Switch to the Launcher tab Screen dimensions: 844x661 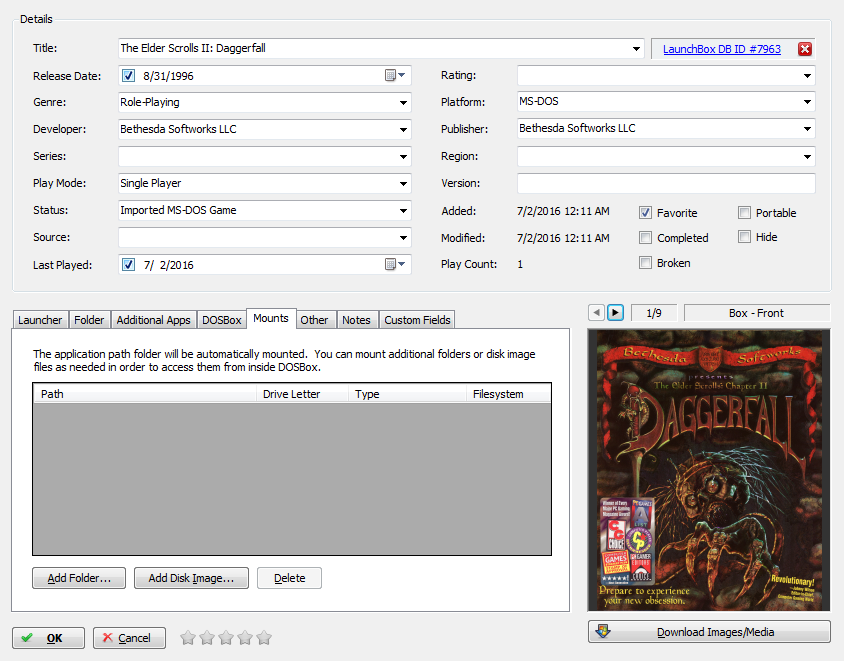[x=40, y=320]
